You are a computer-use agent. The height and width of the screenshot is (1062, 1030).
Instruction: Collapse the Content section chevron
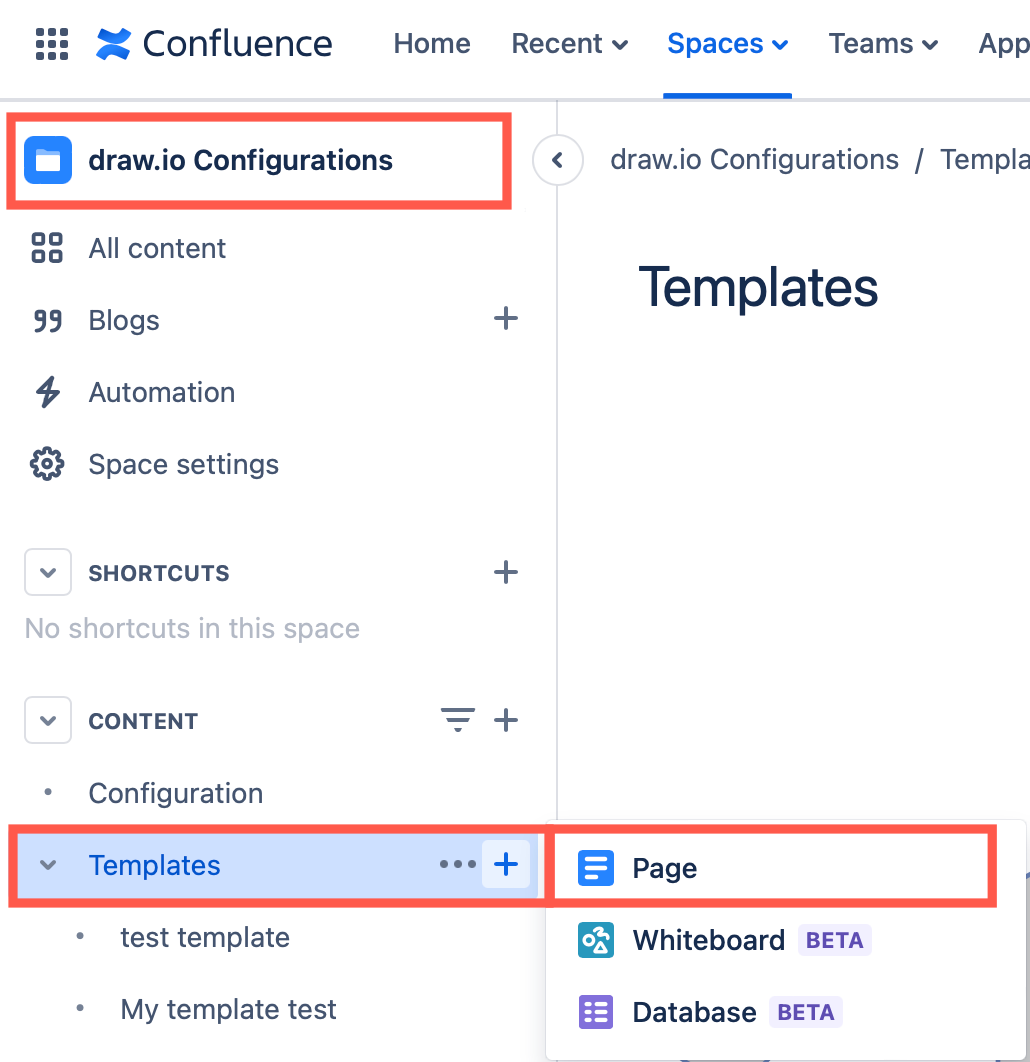click(47, 720)
